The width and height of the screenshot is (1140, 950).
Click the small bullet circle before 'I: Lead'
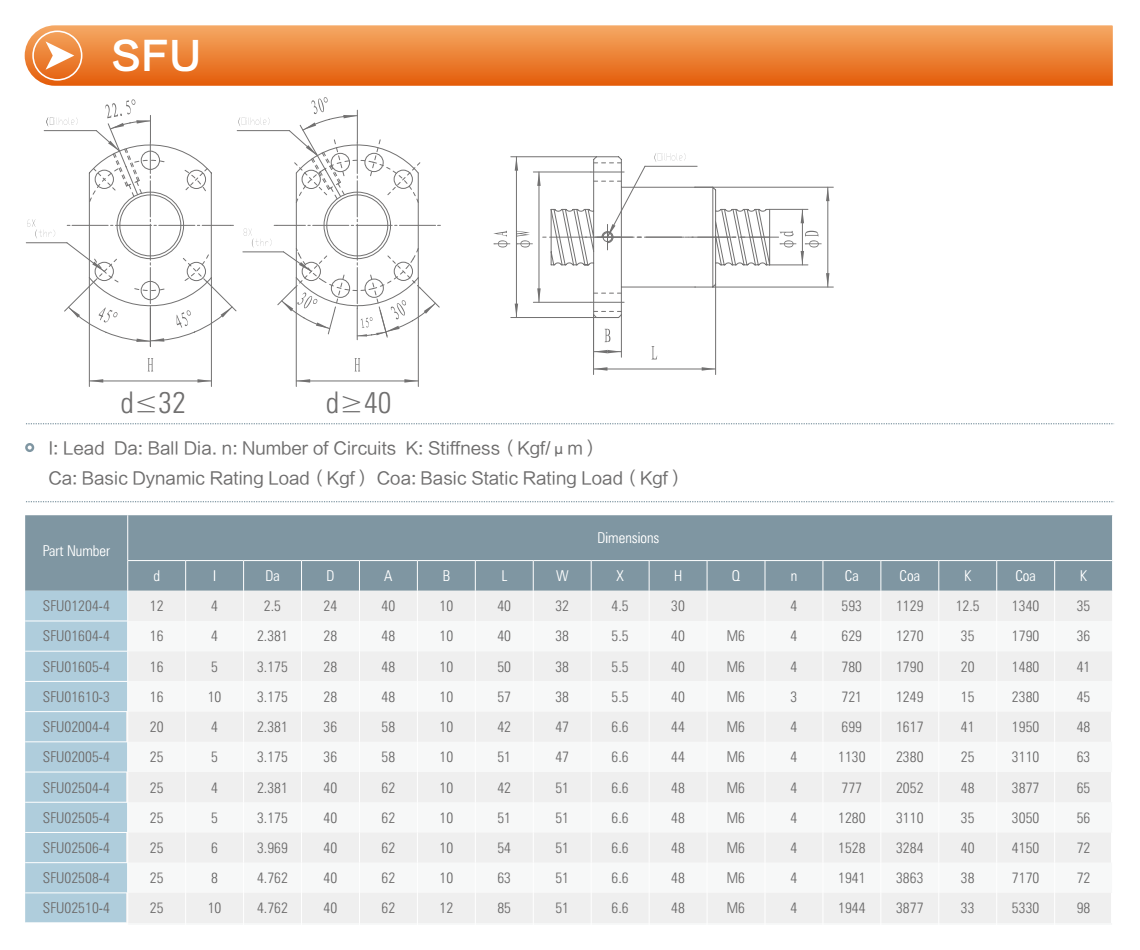(x=30, y=448)
